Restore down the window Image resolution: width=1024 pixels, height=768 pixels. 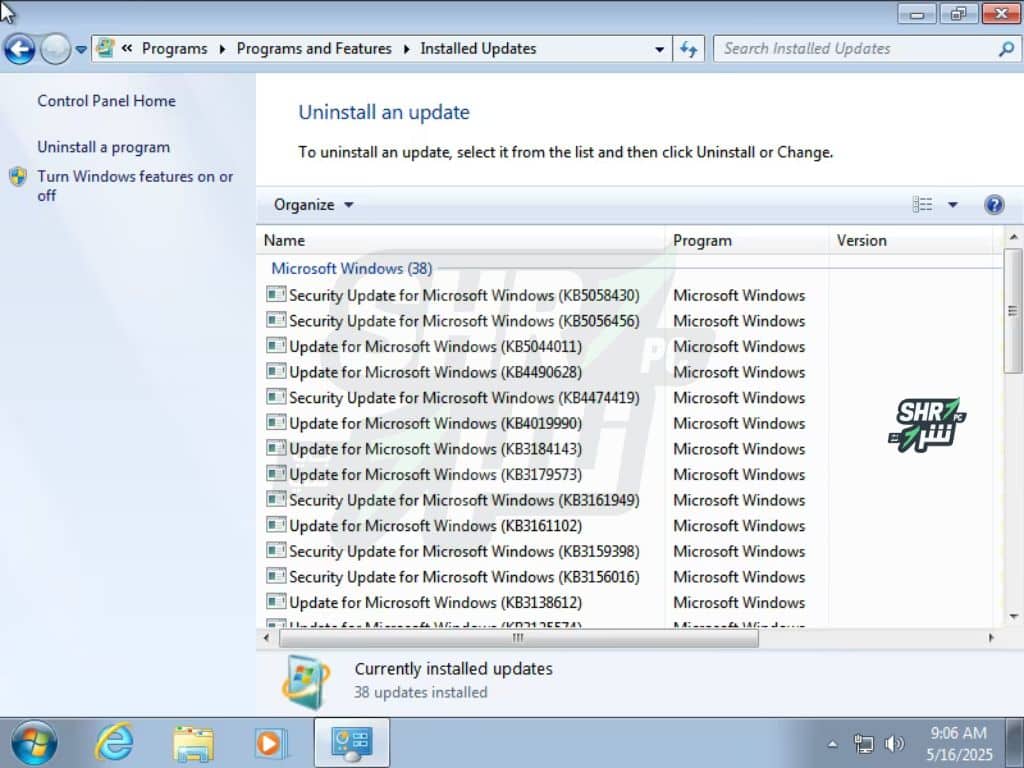pyautogui.click(x=959, y=14)
